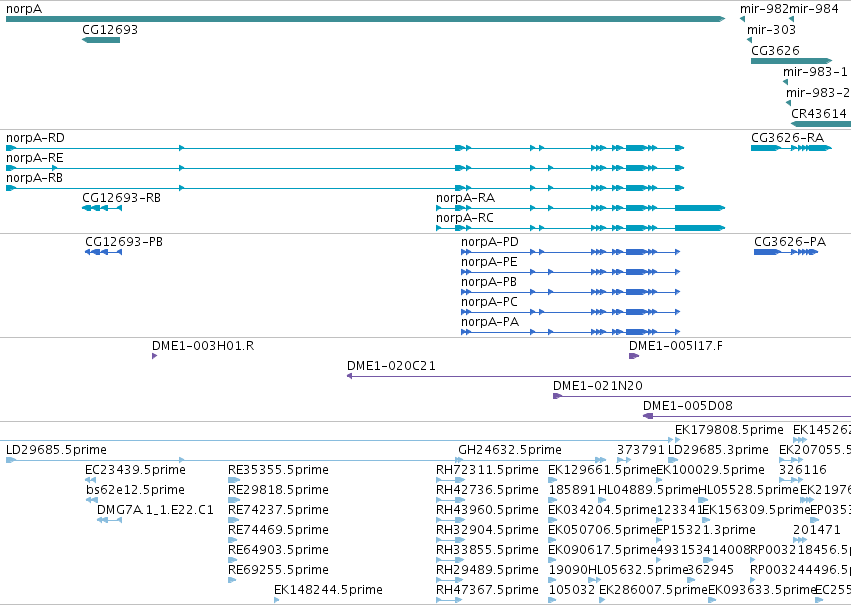The width and height of the screenshot is (851, 605).
Task: Select the norpA-RC transcript label
Action: click(465, 218)
